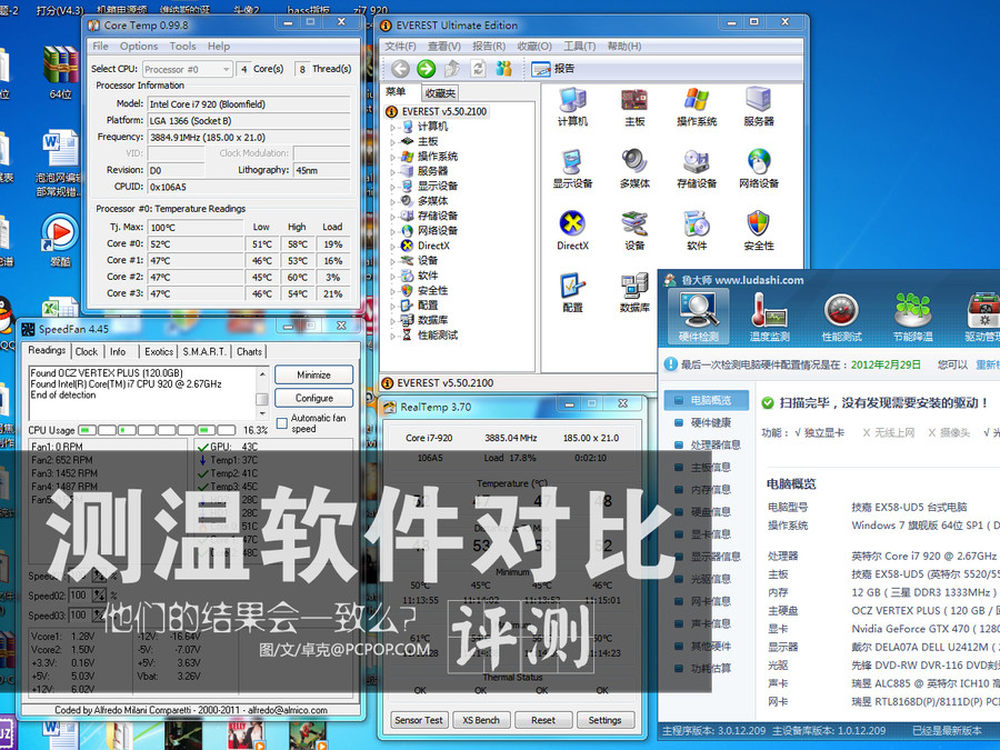Click Configure button in SpeedFan
1000x750 pixels.
tap(314, 398)
